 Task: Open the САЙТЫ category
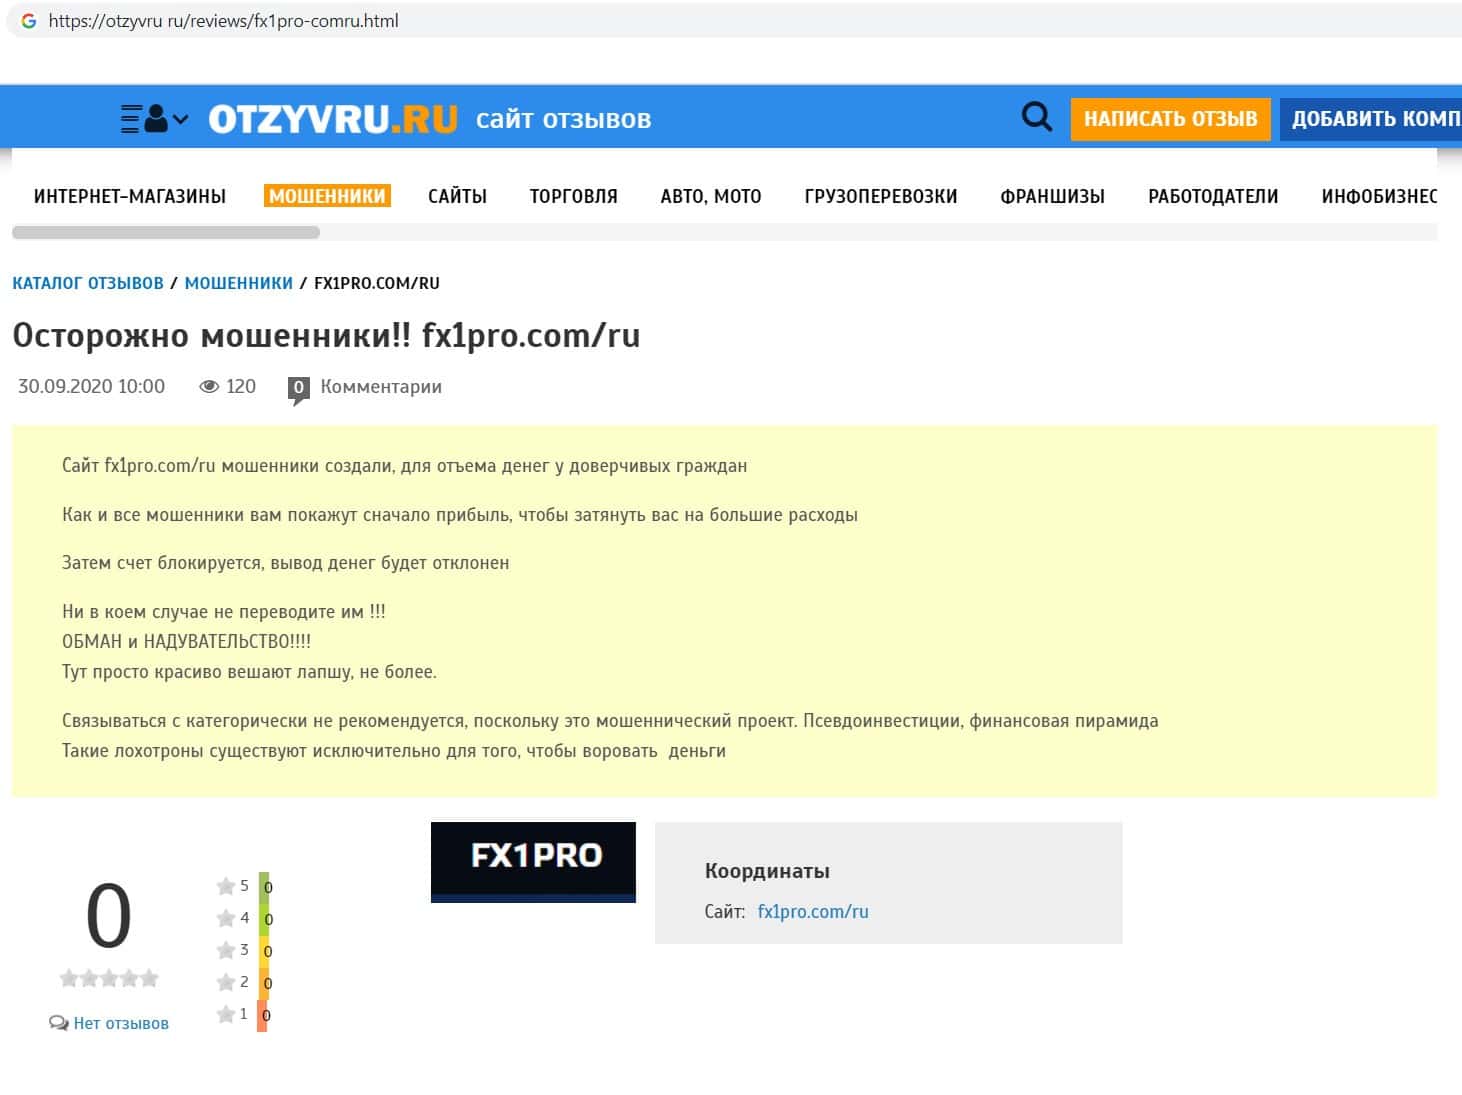point(457,196)
